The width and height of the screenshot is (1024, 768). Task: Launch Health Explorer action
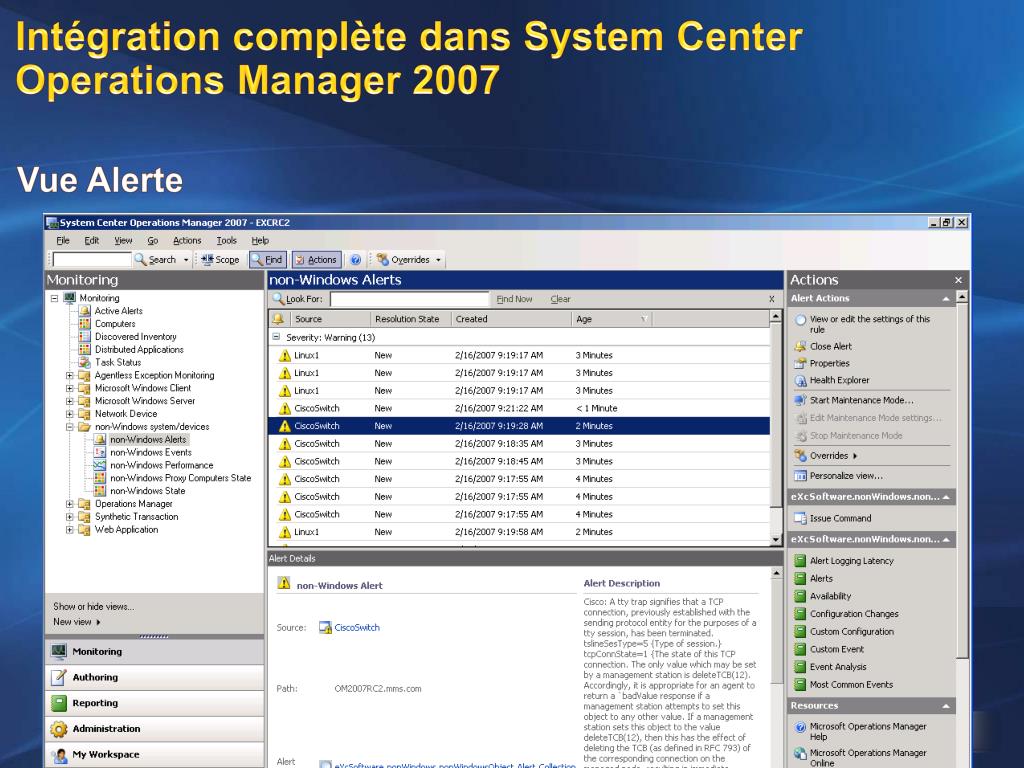tap(839, 380)
